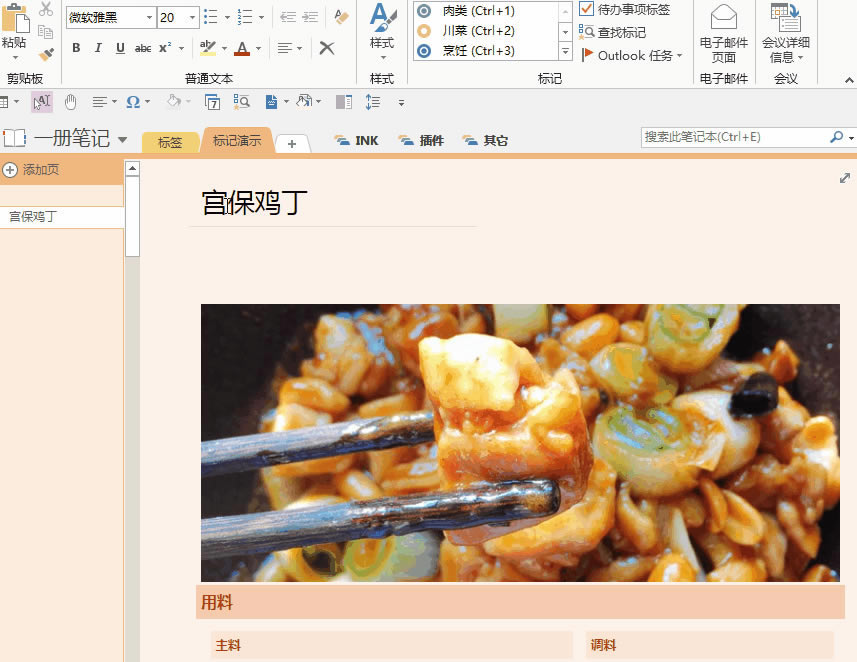The height and width of the screenshot is (662, 857).
Task: Click the find tags icon in quick toolbar
Action: click(241, 102)
